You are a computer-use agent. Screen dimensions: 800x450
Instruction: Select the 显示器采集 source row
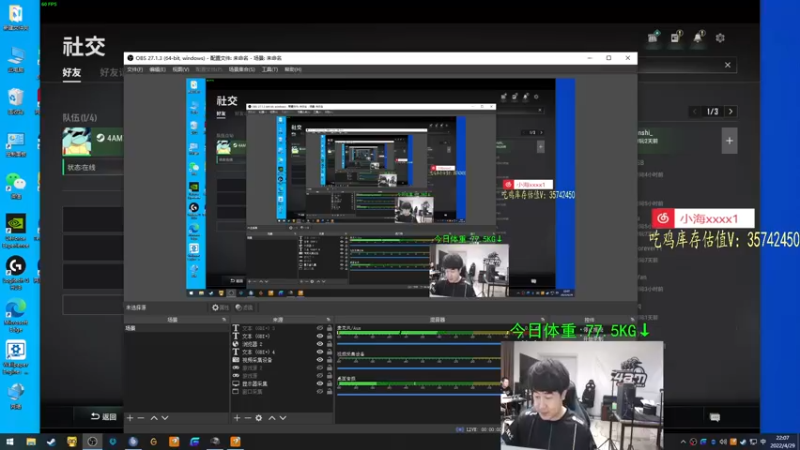282,383
